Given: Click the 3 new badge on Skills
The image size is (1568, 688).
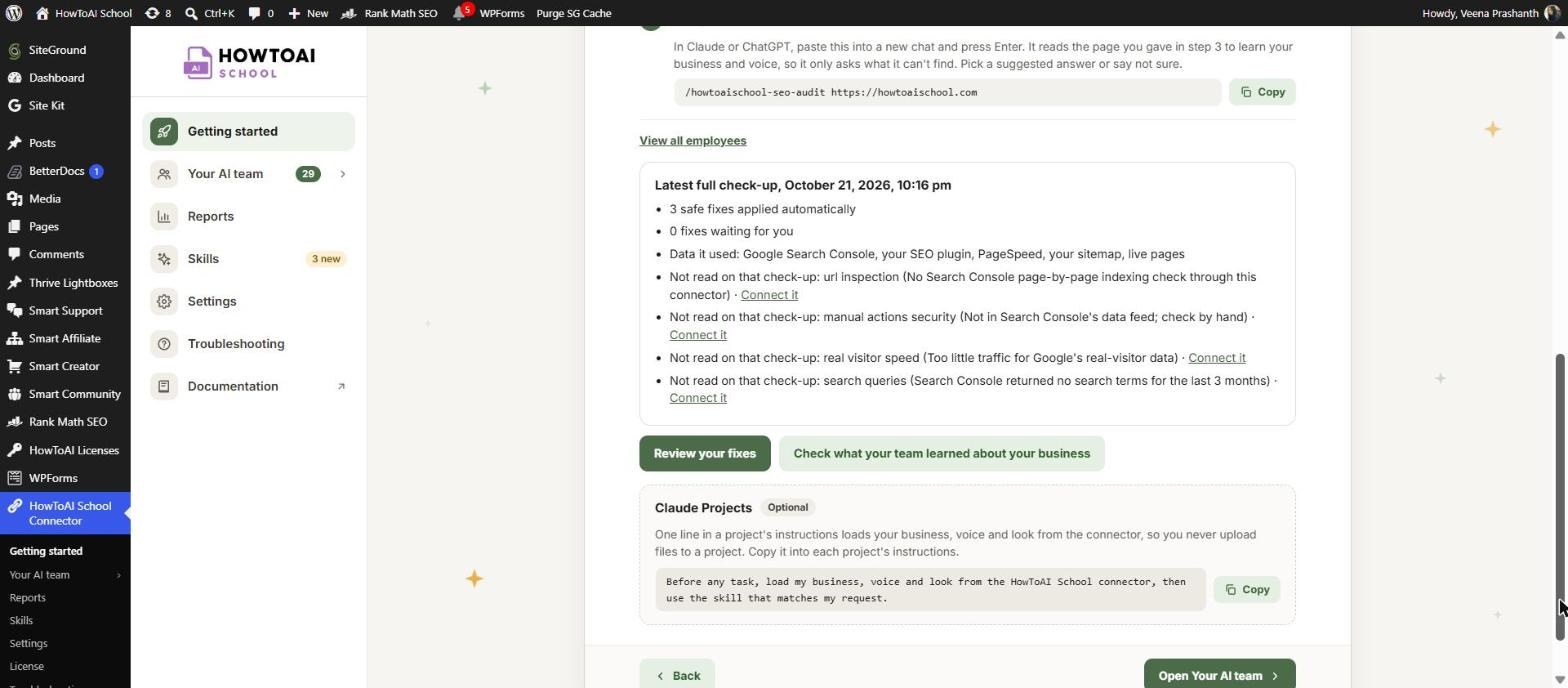Looking at the screenshot, I should coord(326,259).
